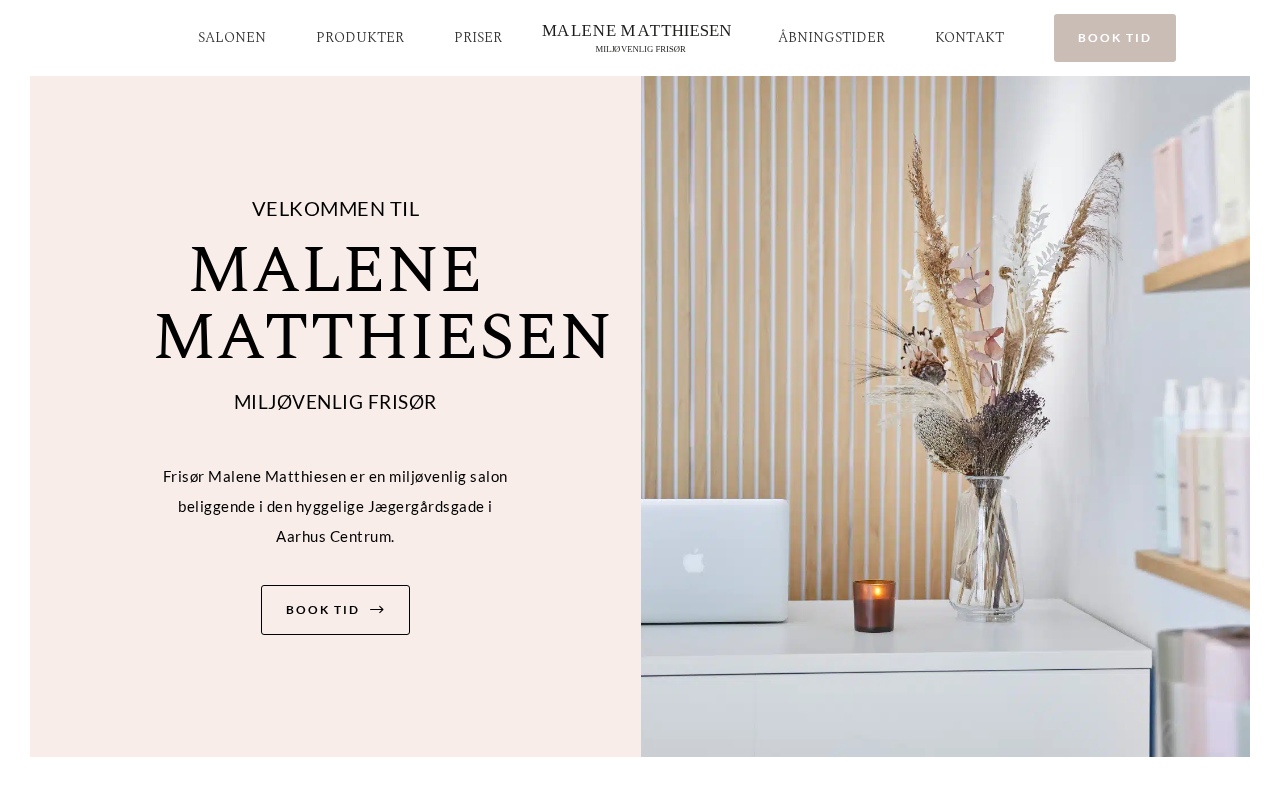Select Priser in the navigation bar

tap(478, 38)
